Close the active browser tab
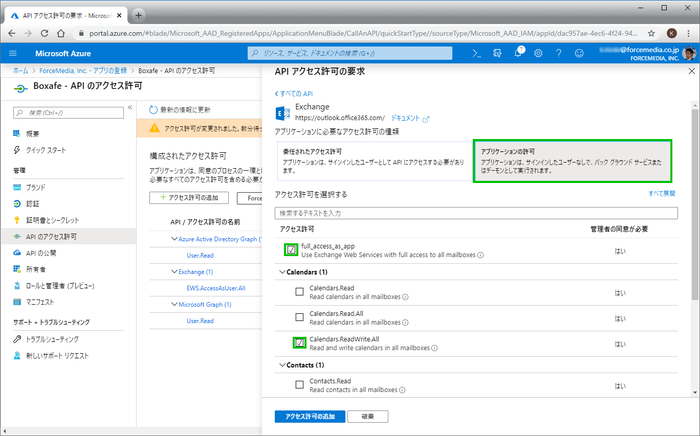Image resolution: width=700 pixels, height=436 pixels. point(119,16)
